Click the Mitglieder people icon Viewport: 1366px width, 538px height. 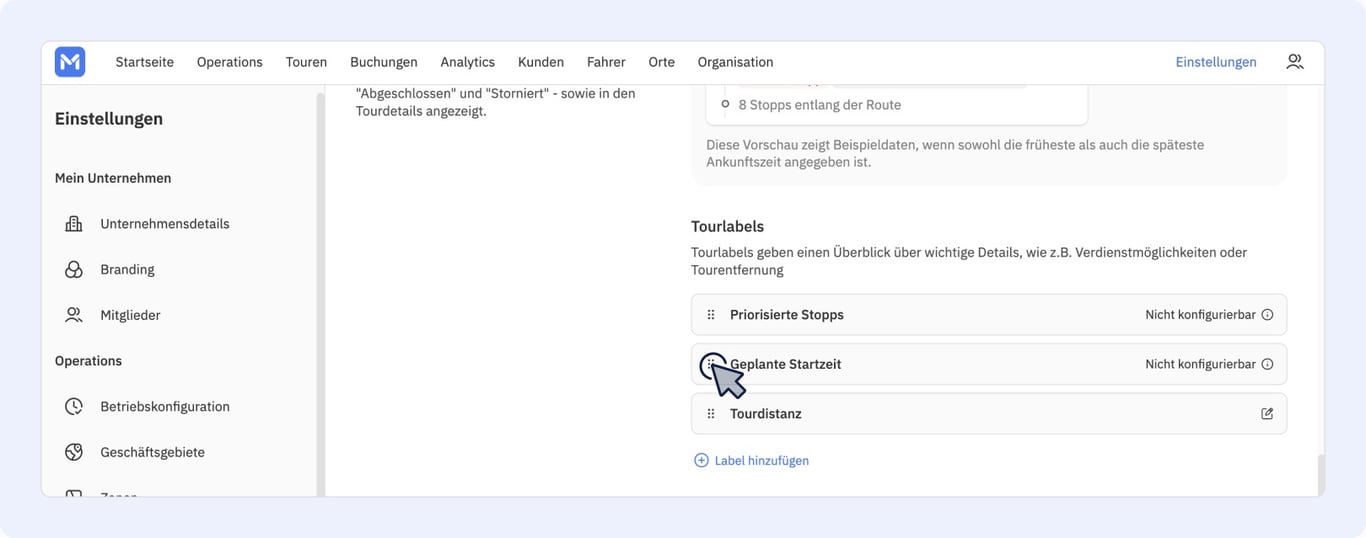74,315
